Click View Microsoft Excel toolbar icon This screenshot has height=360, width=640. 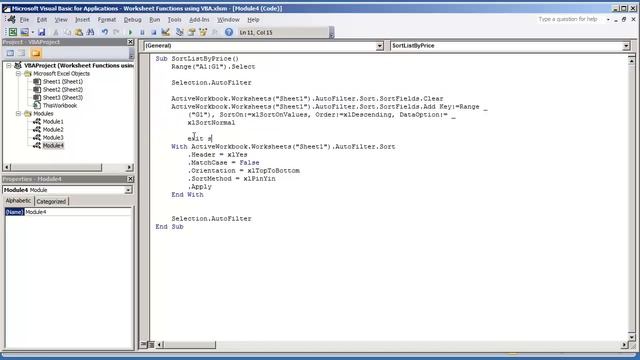click(x=13, y=32)
